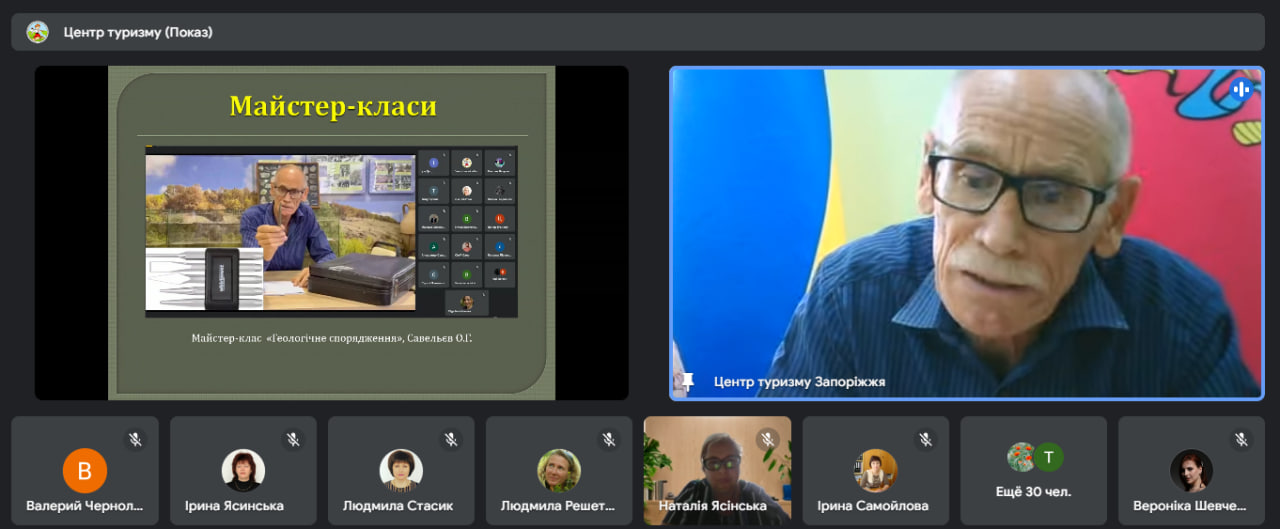Click the muted mic icon on Людмила Решет's tile
Screen dimensions: 1280x529
click(x=609, y=440)
